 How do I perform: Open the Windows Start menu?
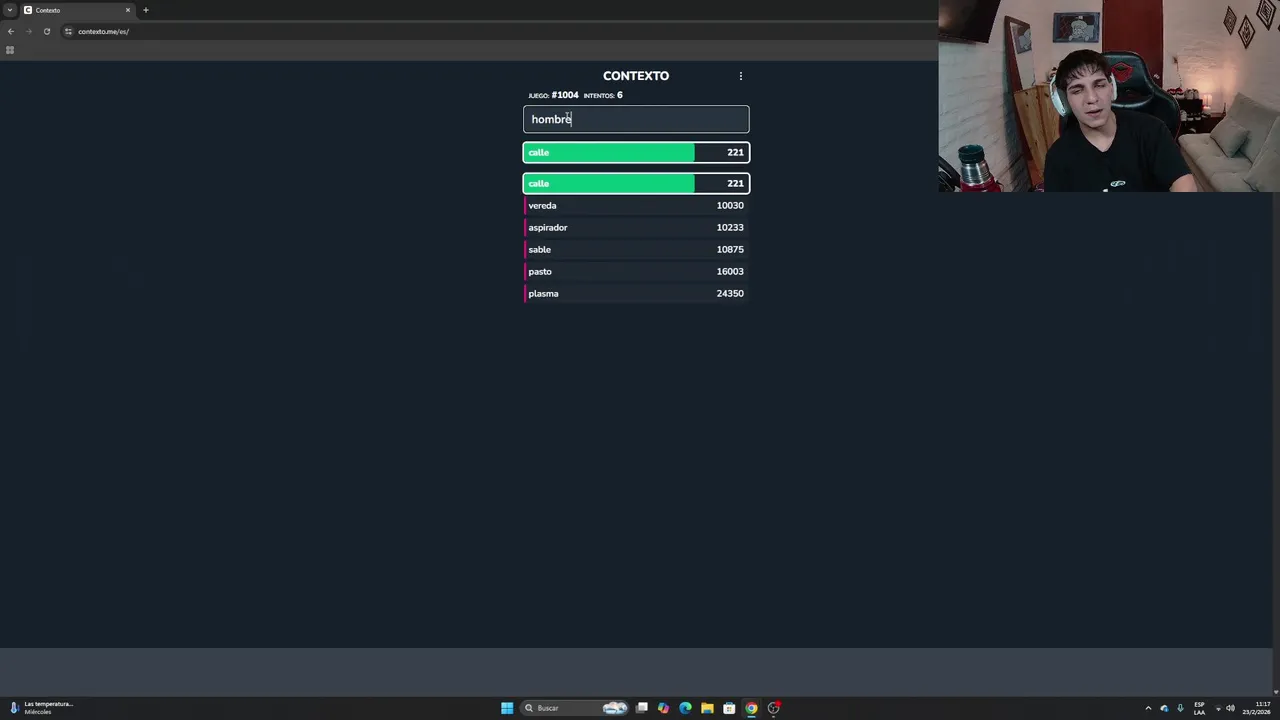coord(507,708)
